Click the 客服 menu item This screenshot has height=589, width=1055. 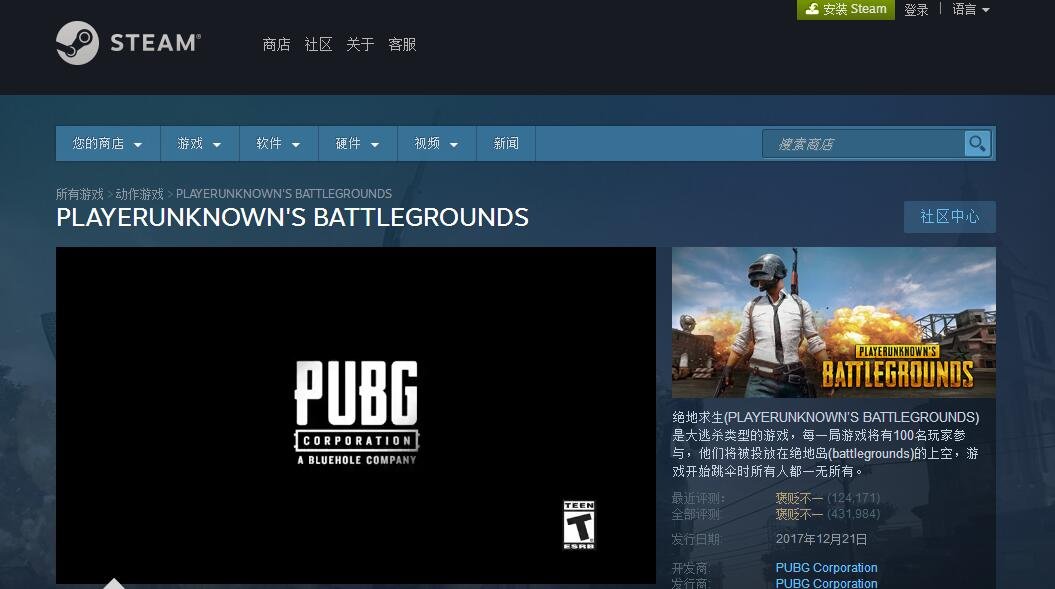pos(402,44)
